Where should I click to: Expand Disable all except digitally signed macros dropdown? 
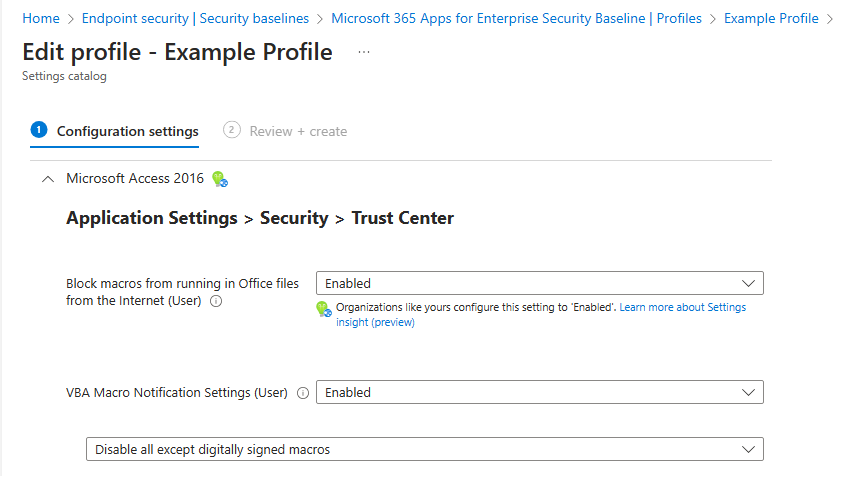coord(424,449)
